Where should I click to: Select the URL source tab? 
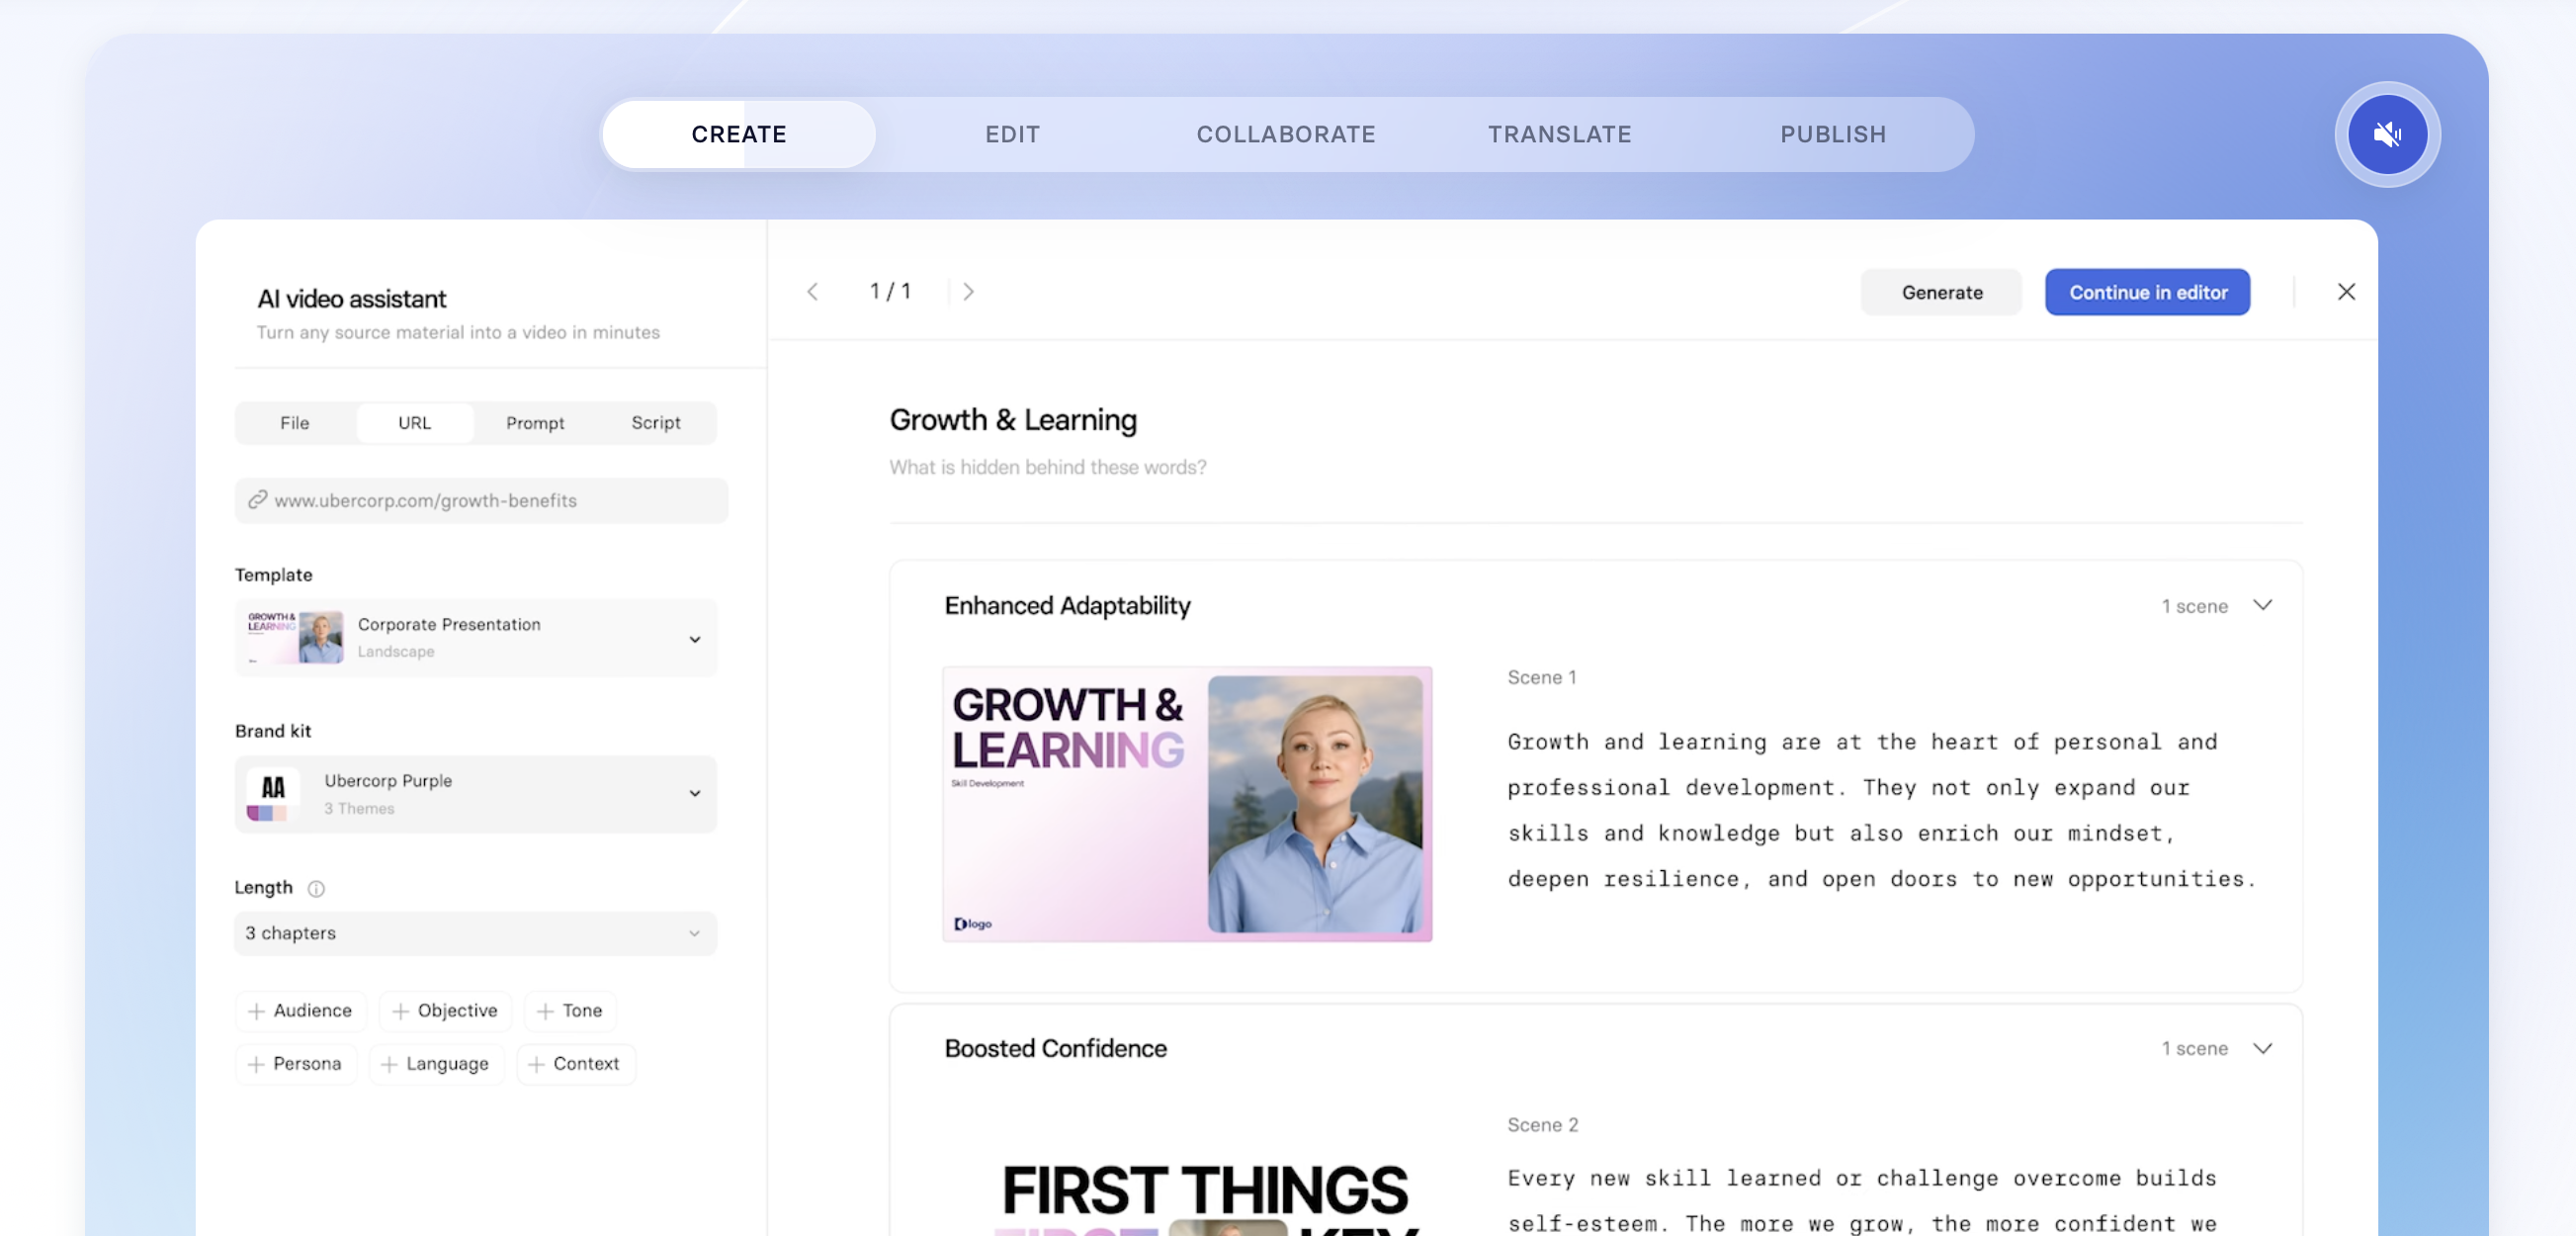point(415,423)
